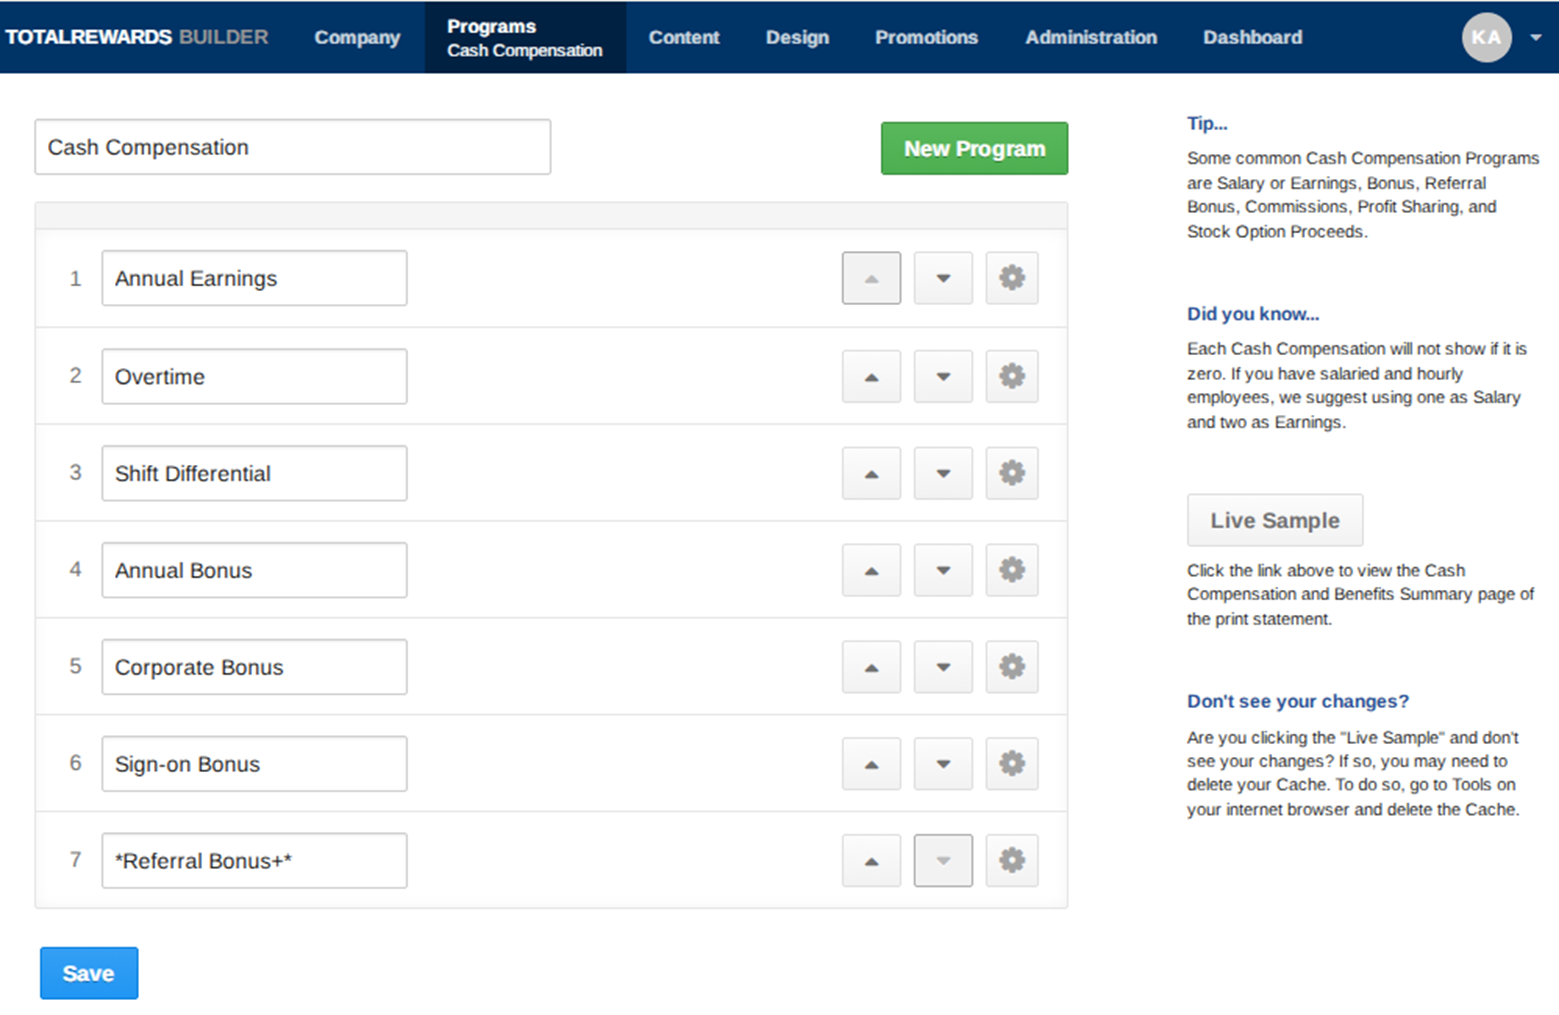Move Shift Differential down
Image resolution: width=1559 pixels, height=1015 pixels.
pyautogui.click(x=943, y=473)
